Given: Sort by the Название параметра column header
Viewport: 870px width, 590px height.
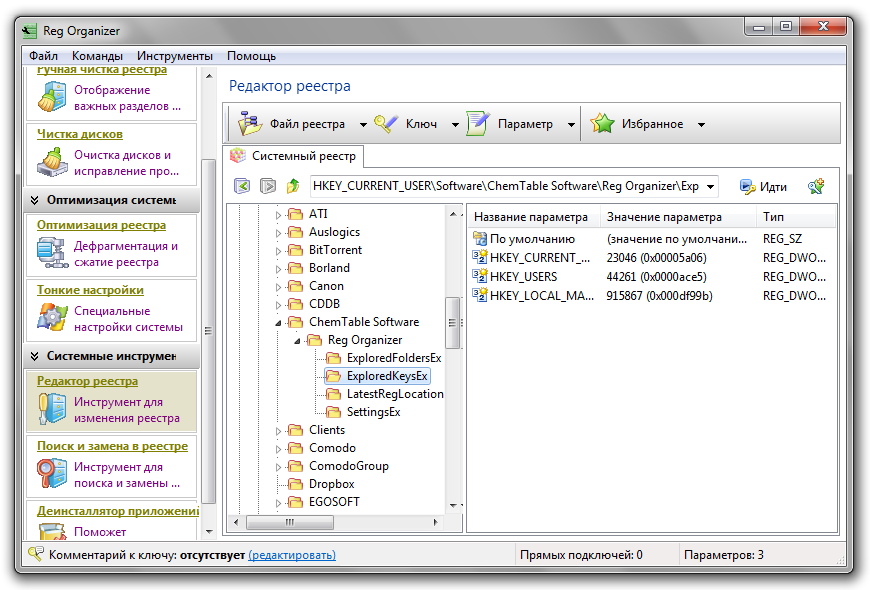Looking at the screenshot, I should (534, 217).
